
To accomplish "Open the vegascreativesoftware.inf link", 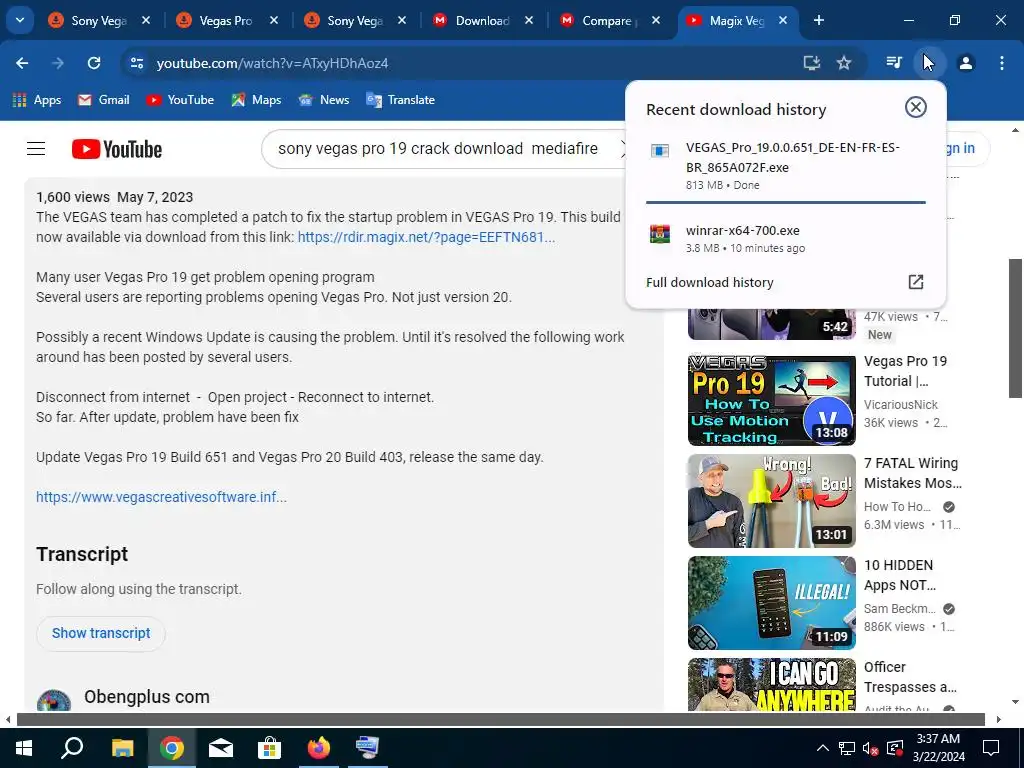I will tap(161, 497).
